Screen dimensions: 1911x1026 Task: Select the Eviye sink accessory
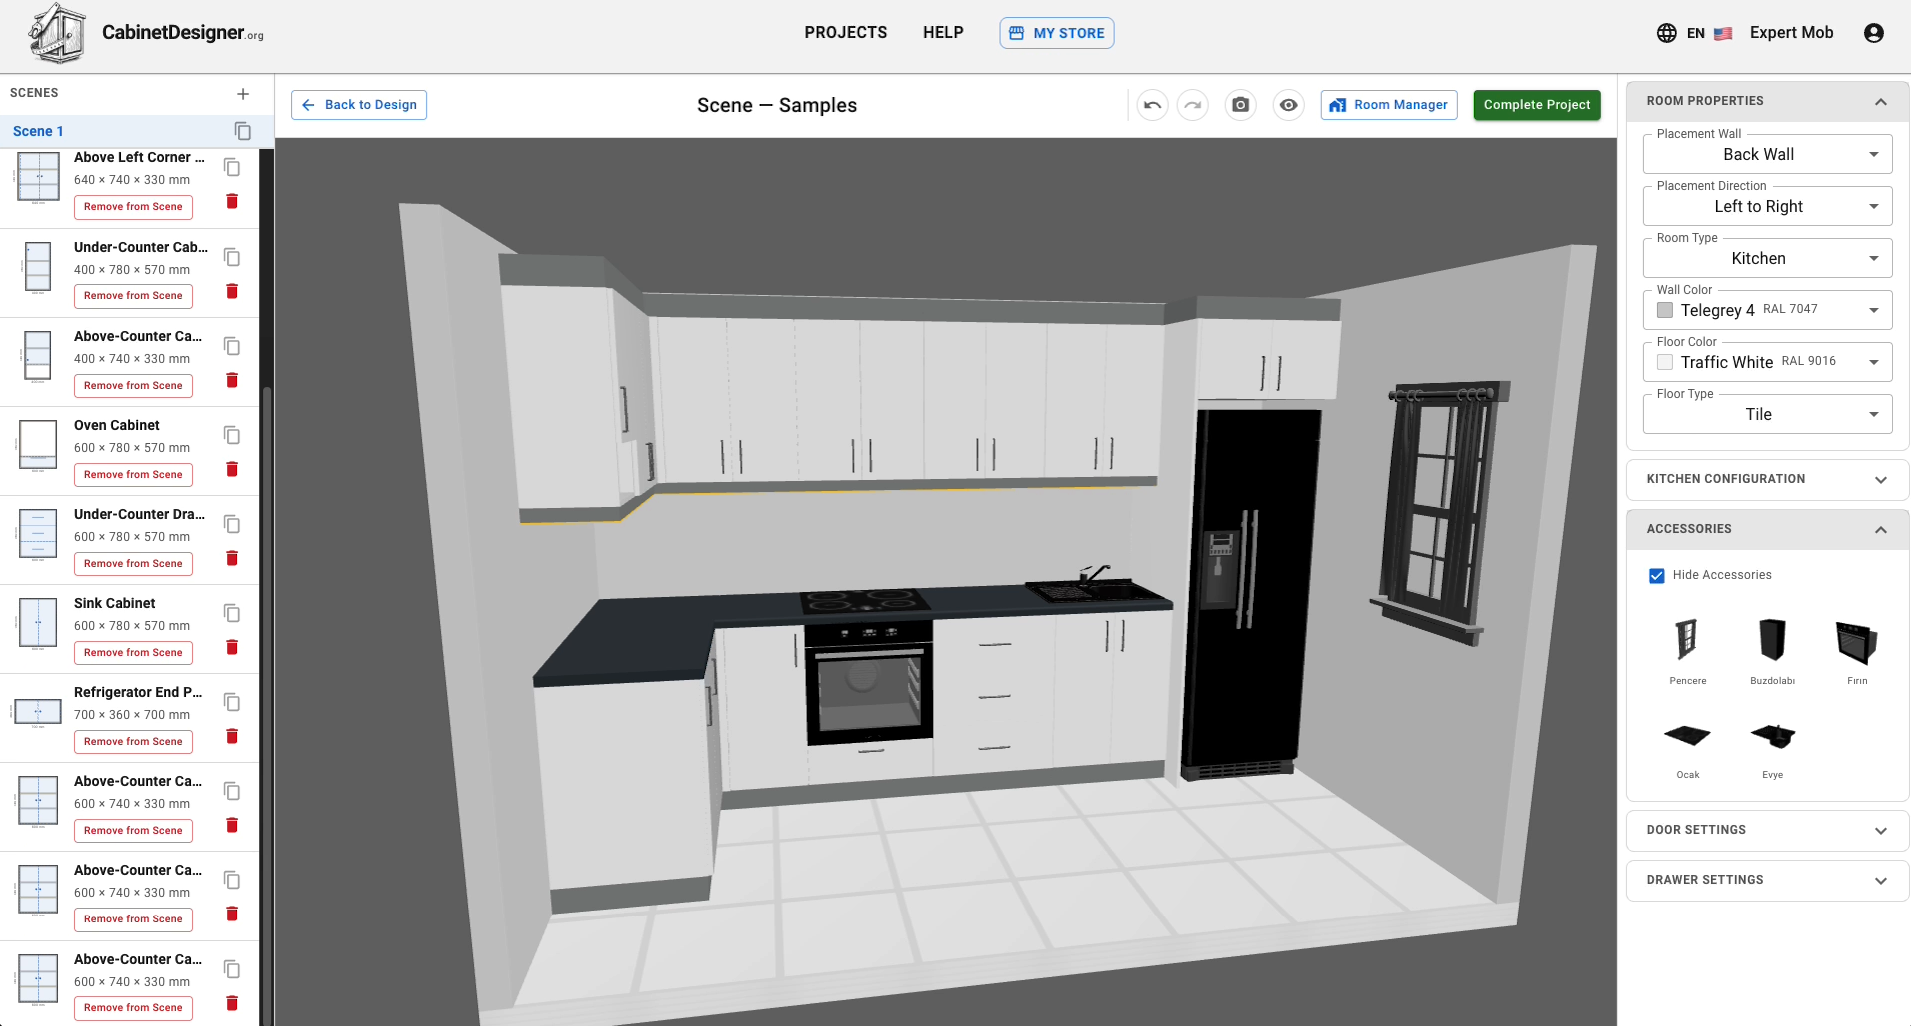[x=1773, y=750]
